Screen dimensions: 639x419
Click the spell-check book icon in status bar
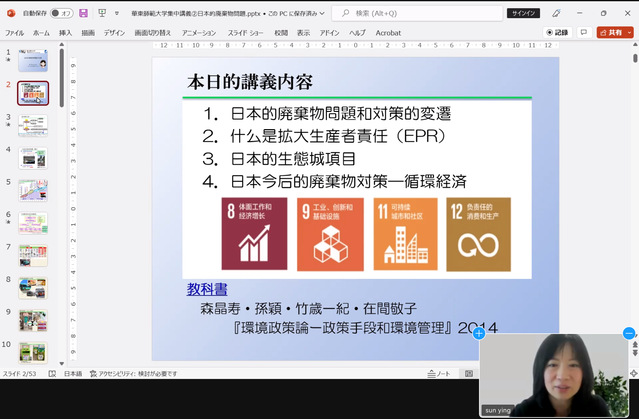point(52,373)
